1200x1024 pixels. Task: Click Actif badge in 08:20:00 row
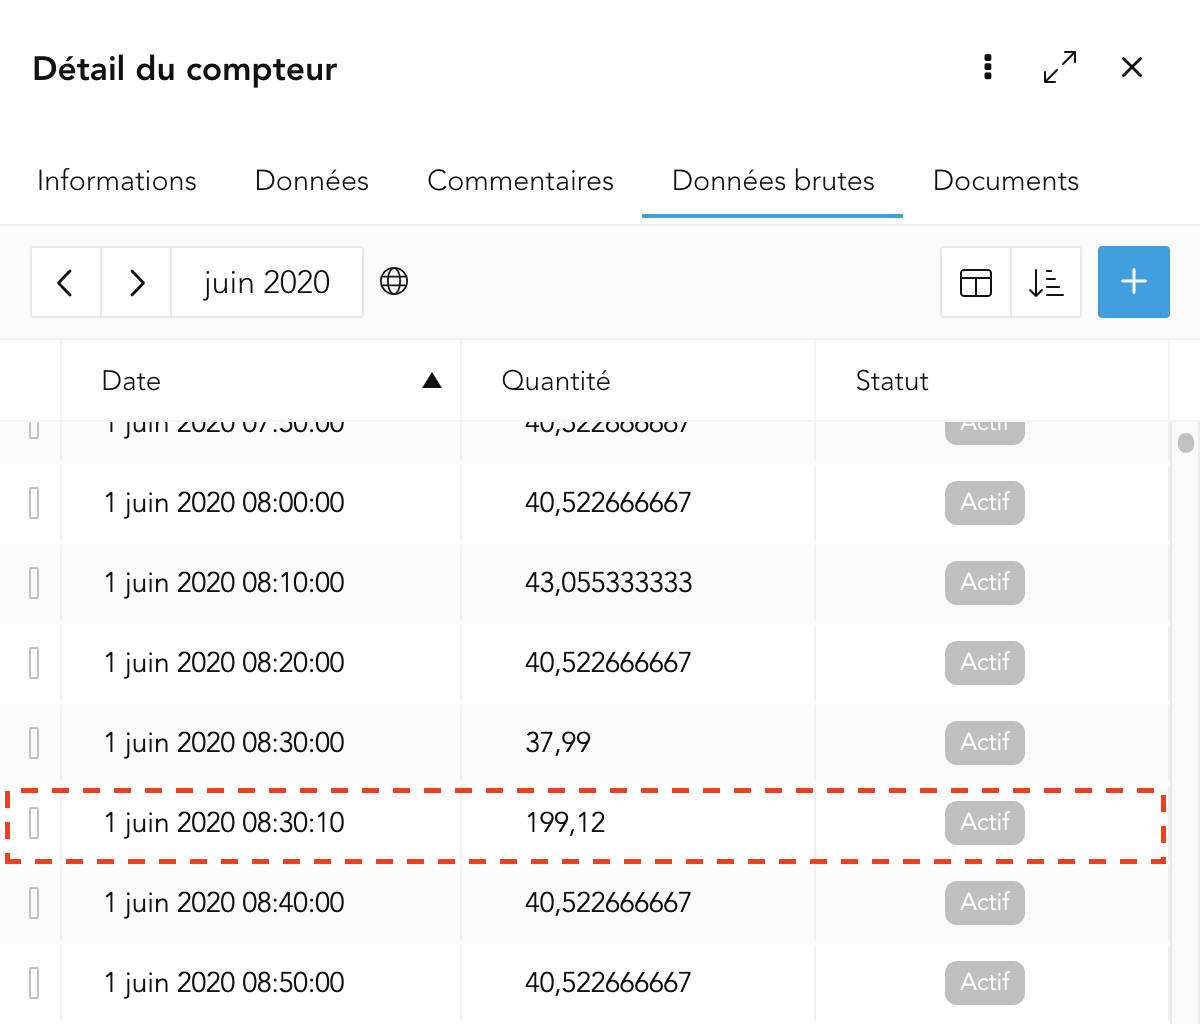(985, 662)
